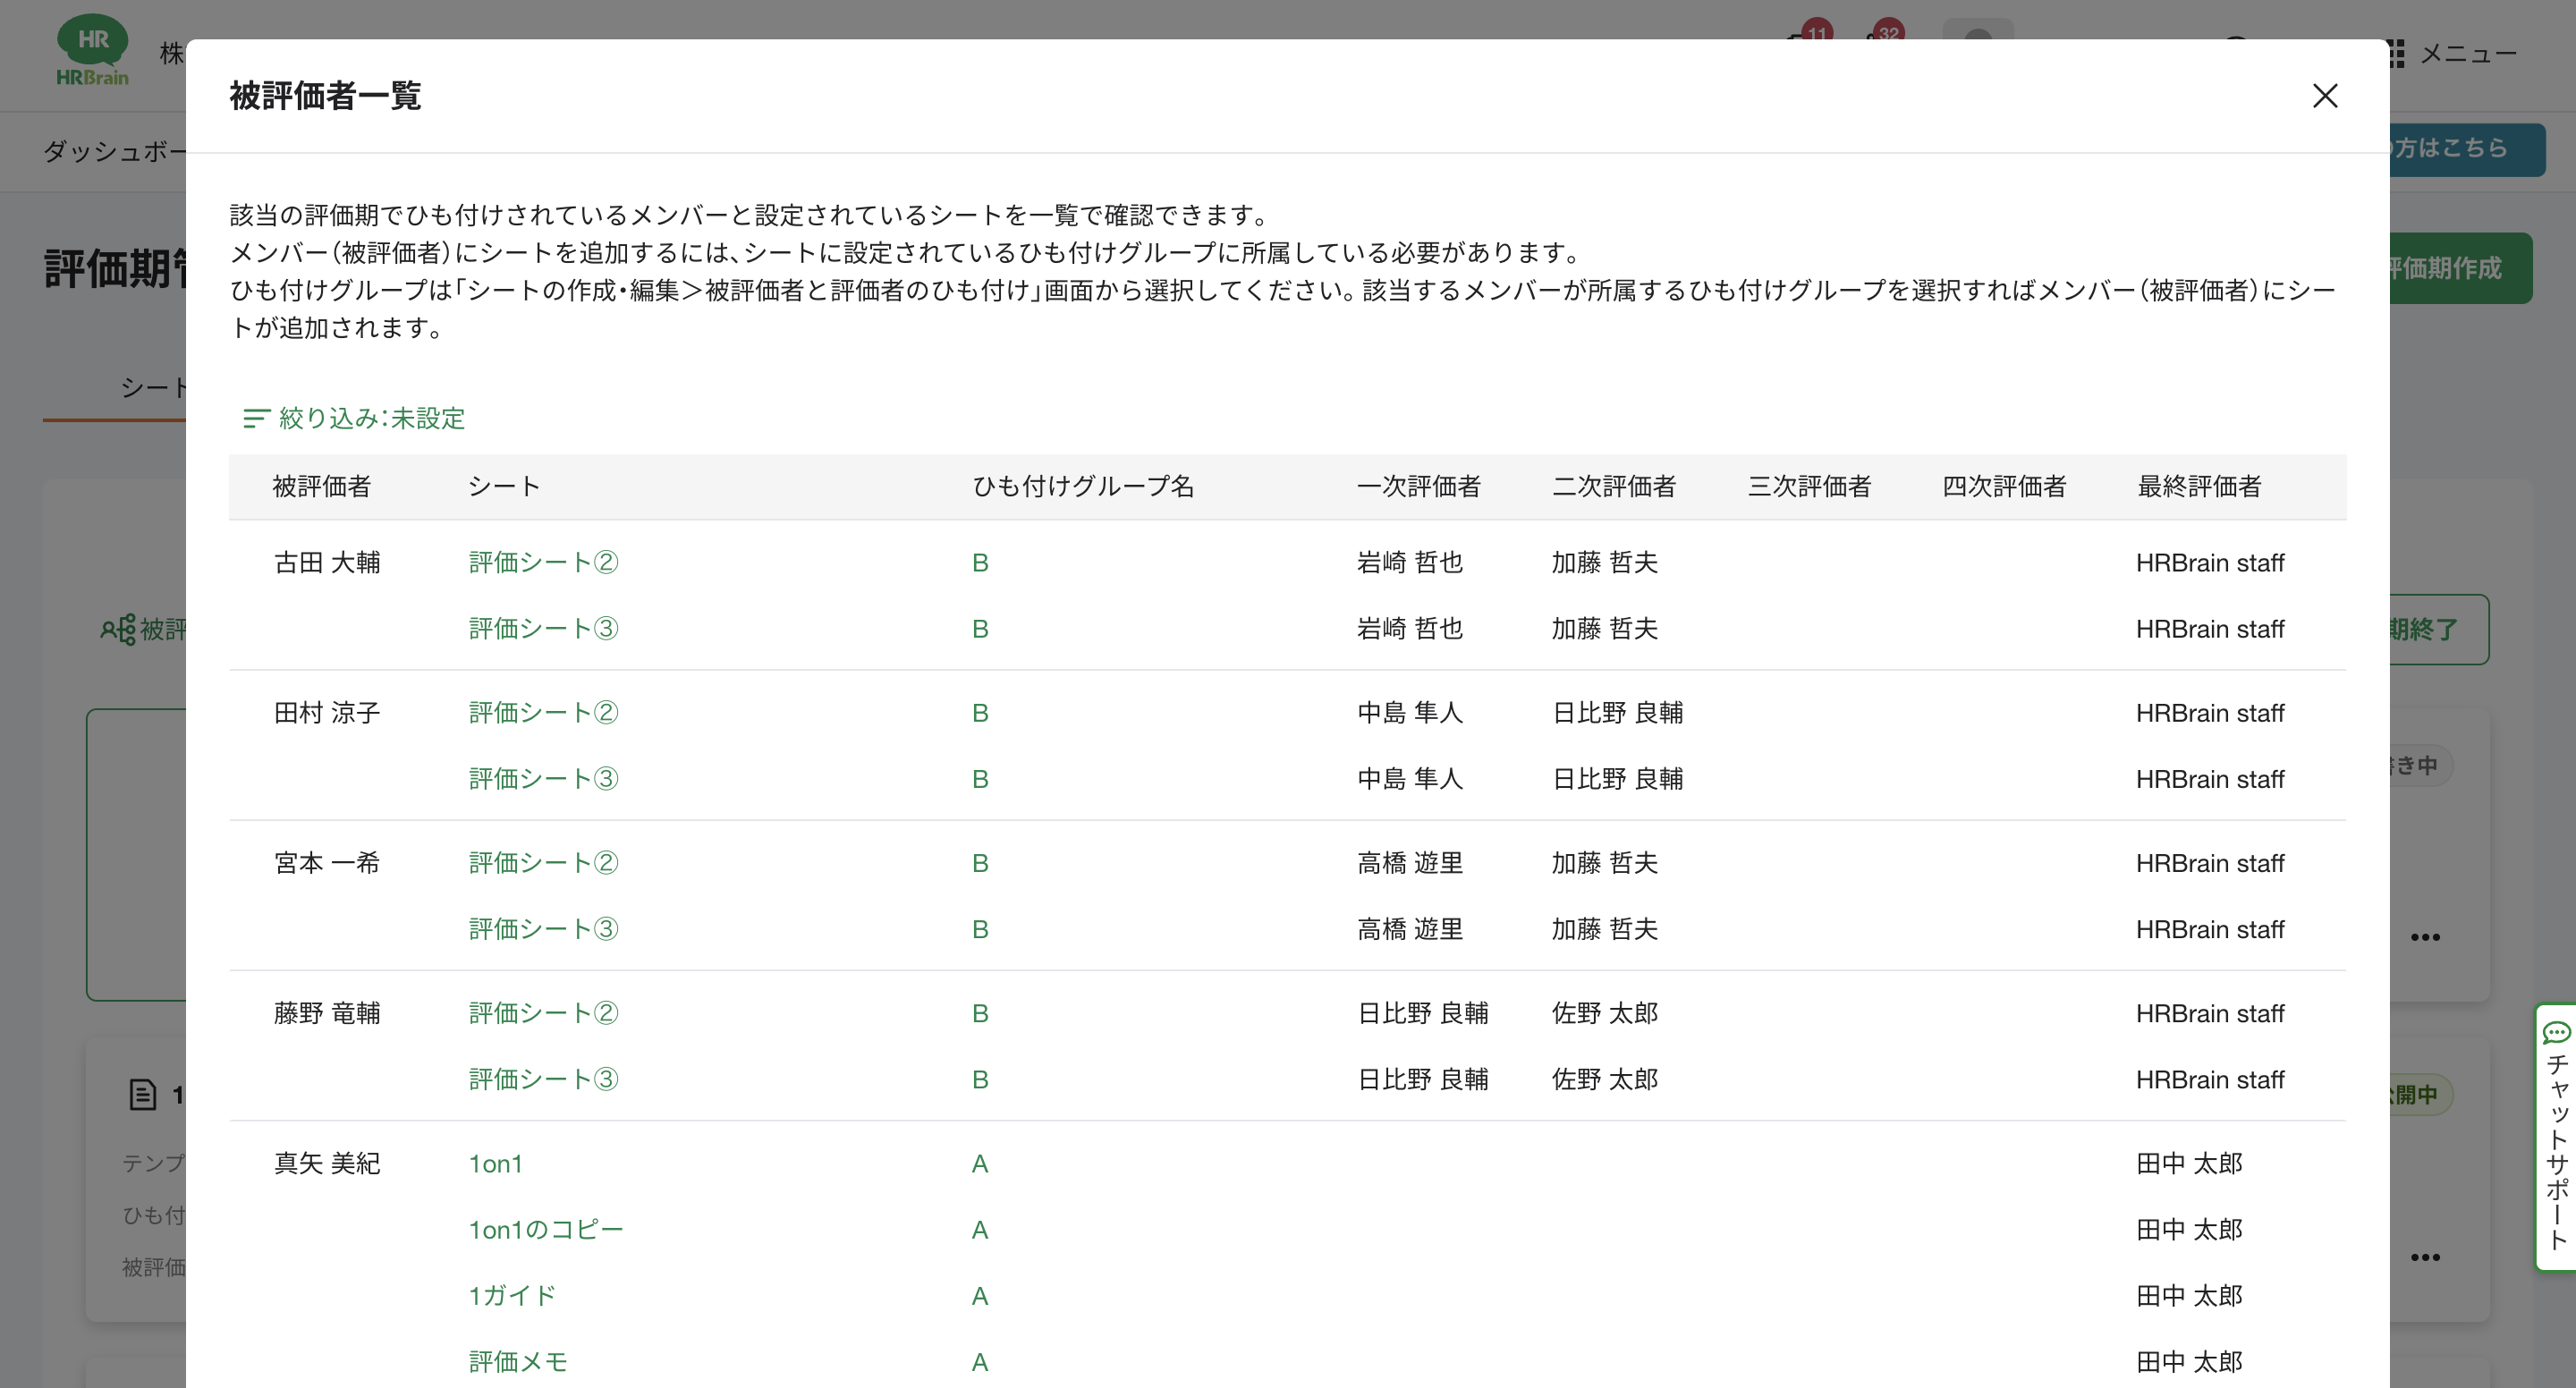This screenshot has height=1388, width=2576.
Task: Click the 期終了 button in the background
Action: [2439, 629]
